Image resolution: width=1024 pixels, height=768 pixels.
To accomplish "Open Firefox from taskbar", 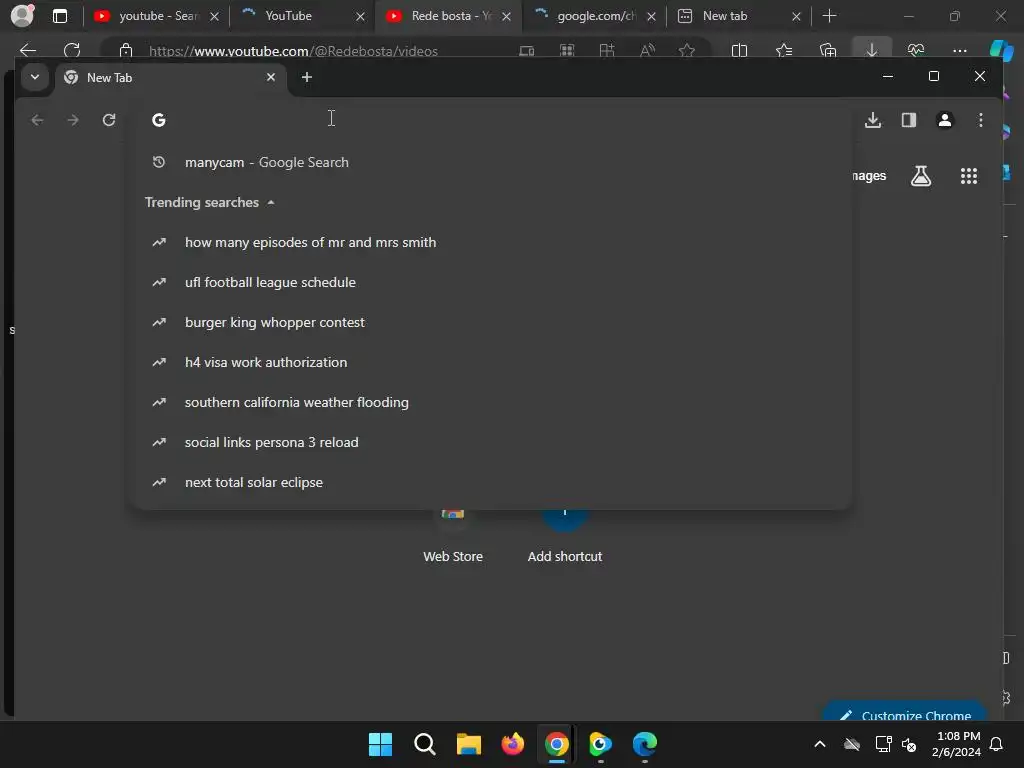I will (x=513, y=744).
